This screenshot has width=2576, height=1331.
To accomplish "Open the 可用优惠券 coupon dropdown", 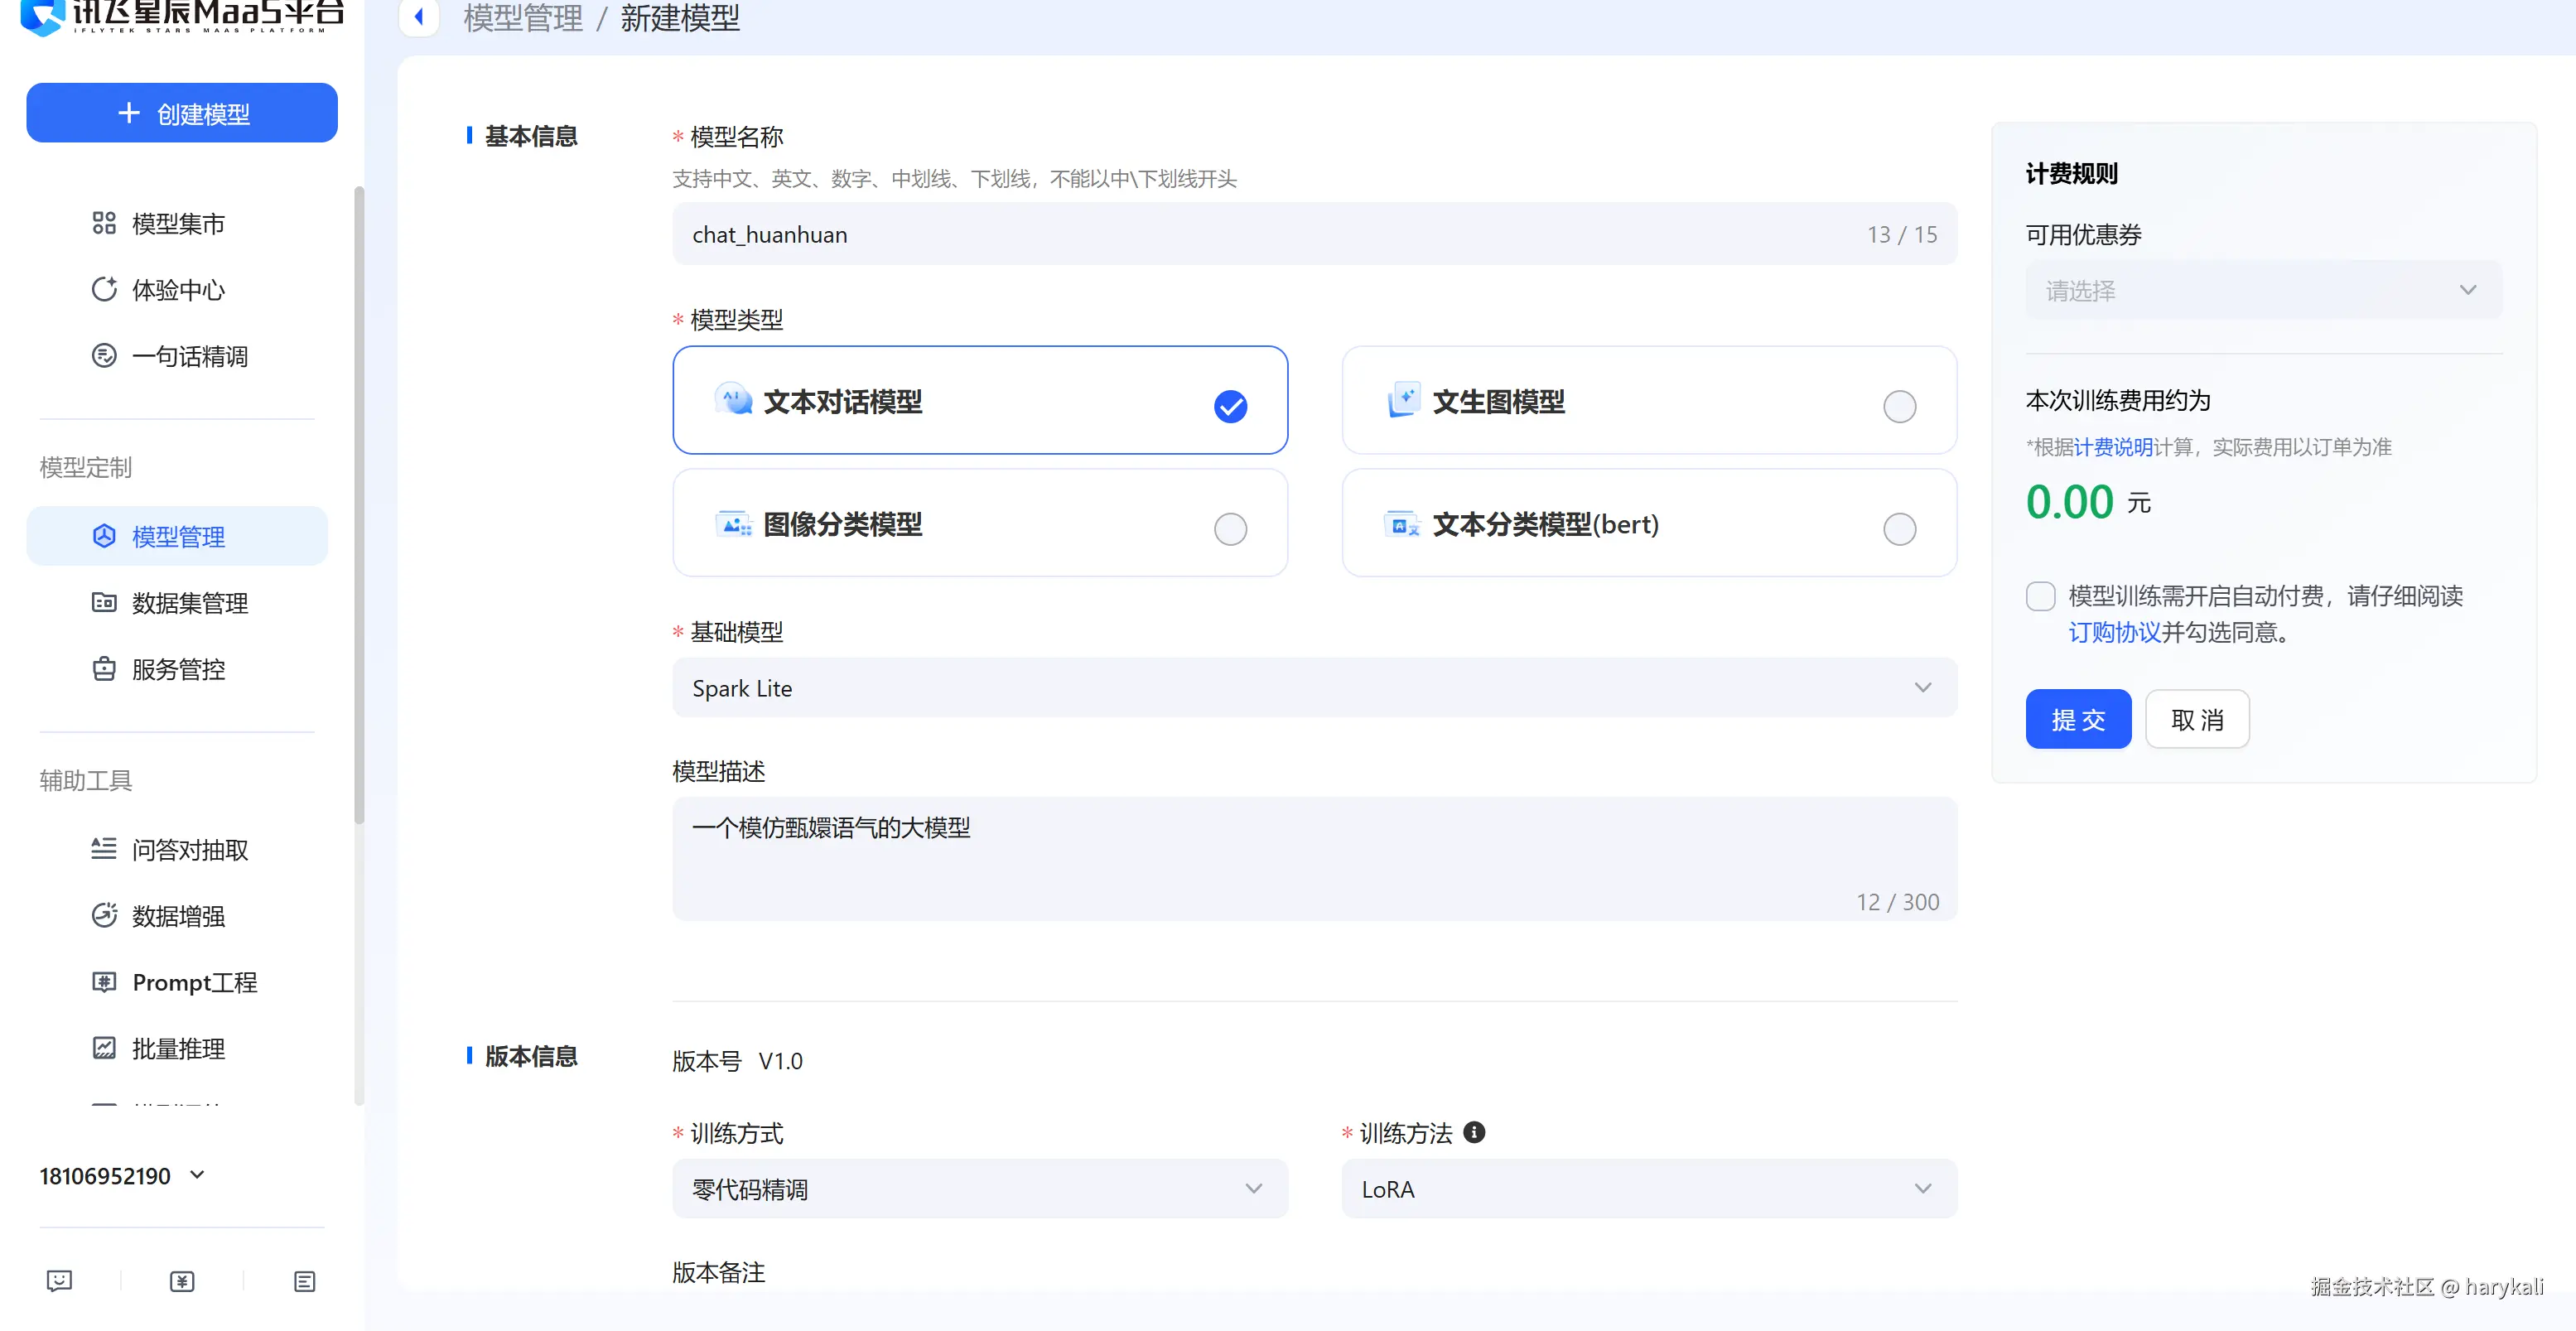I will 2263,290.
